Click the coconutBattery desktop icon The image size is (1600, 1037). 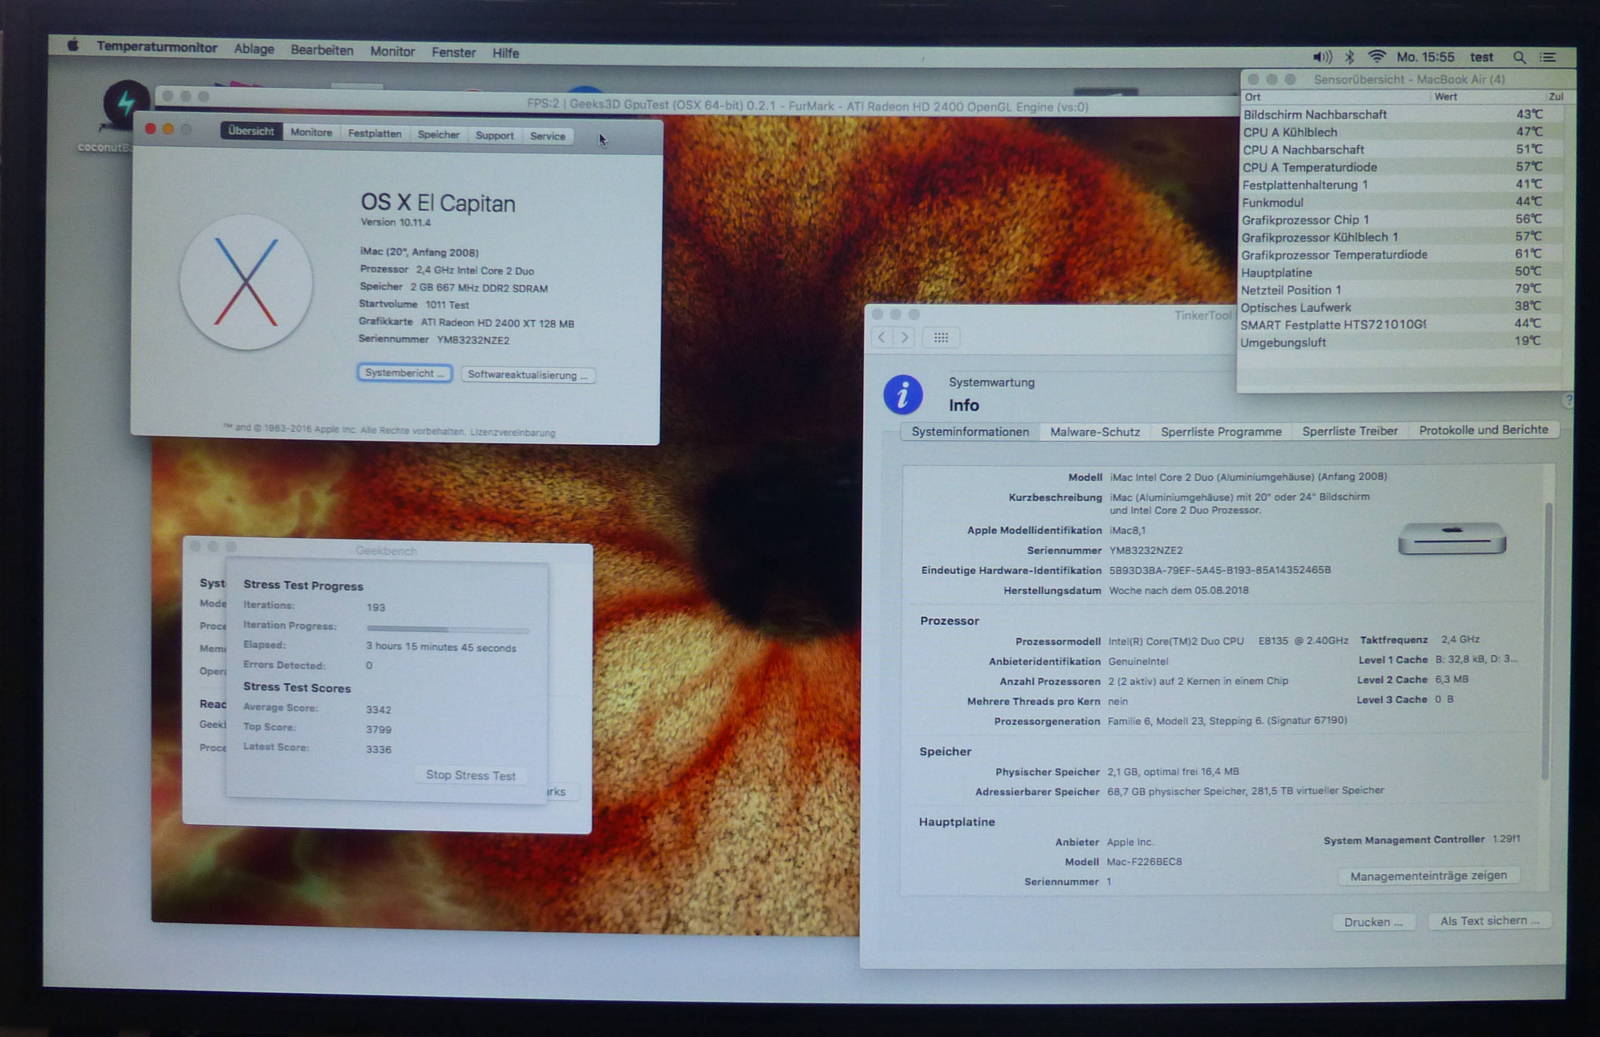(125, 105)
